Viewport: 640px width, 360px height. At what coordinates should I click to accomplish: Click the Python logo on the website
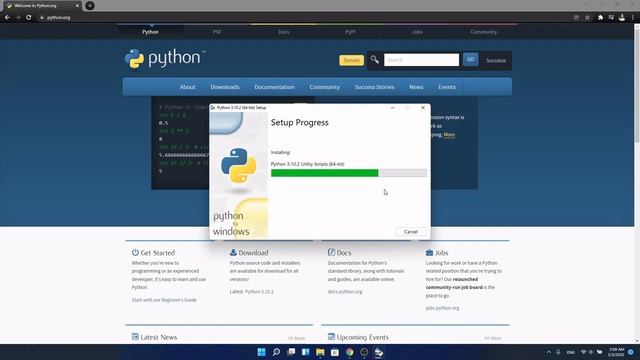pyautogui.click(x=164, y=59)
